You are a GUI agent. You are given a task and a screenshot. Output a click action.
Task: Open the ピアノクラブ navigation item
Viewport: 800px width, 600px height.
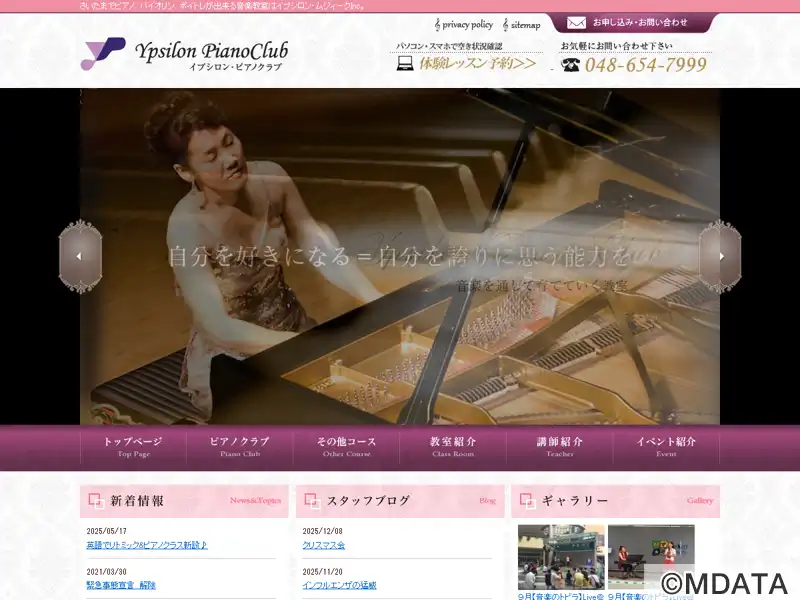240,446
